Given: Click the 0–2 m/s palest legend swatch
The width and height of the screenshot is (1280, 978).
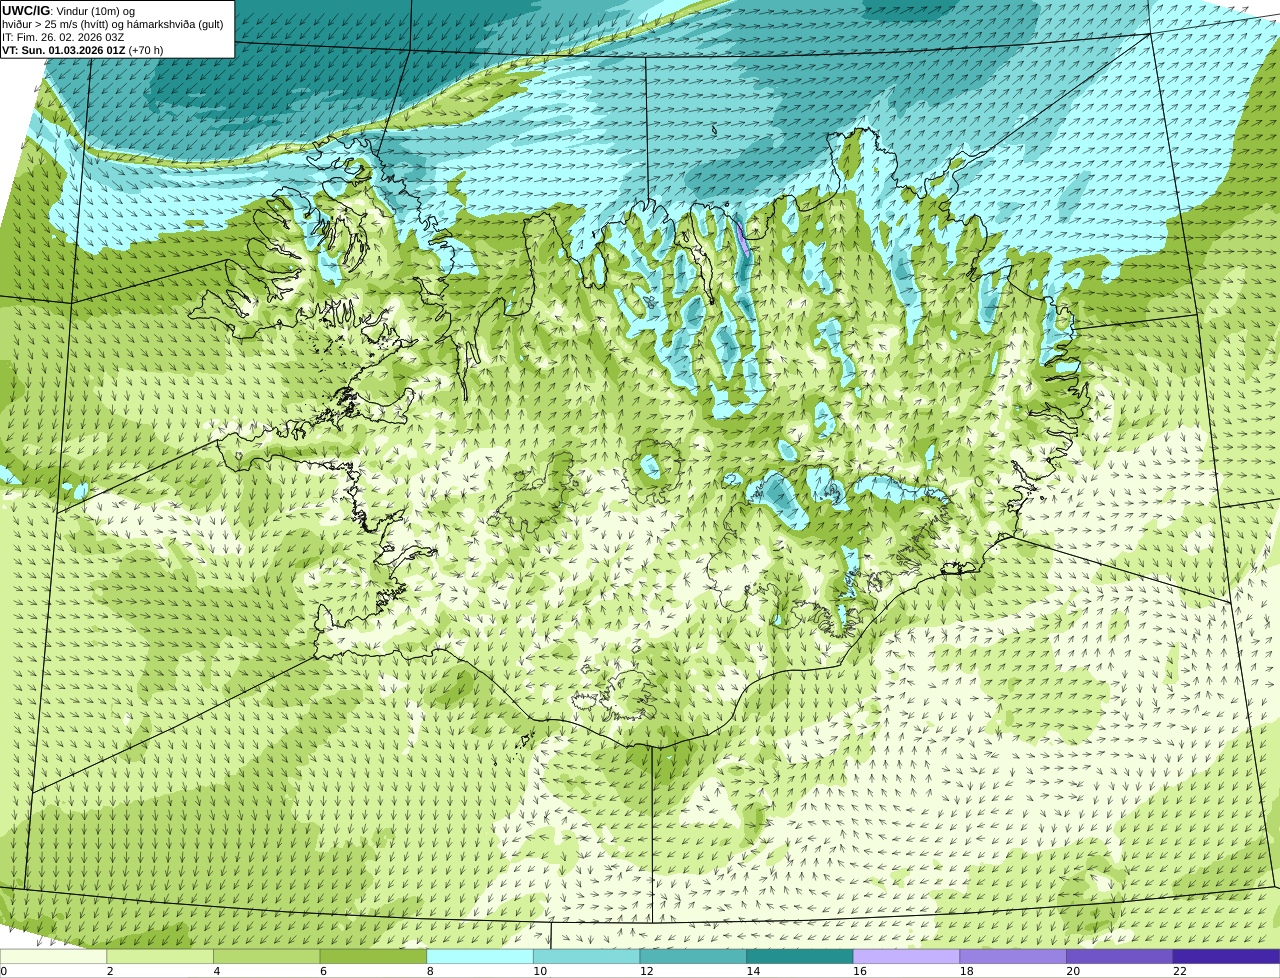Looking at the screenshot, I should point(54,956).
